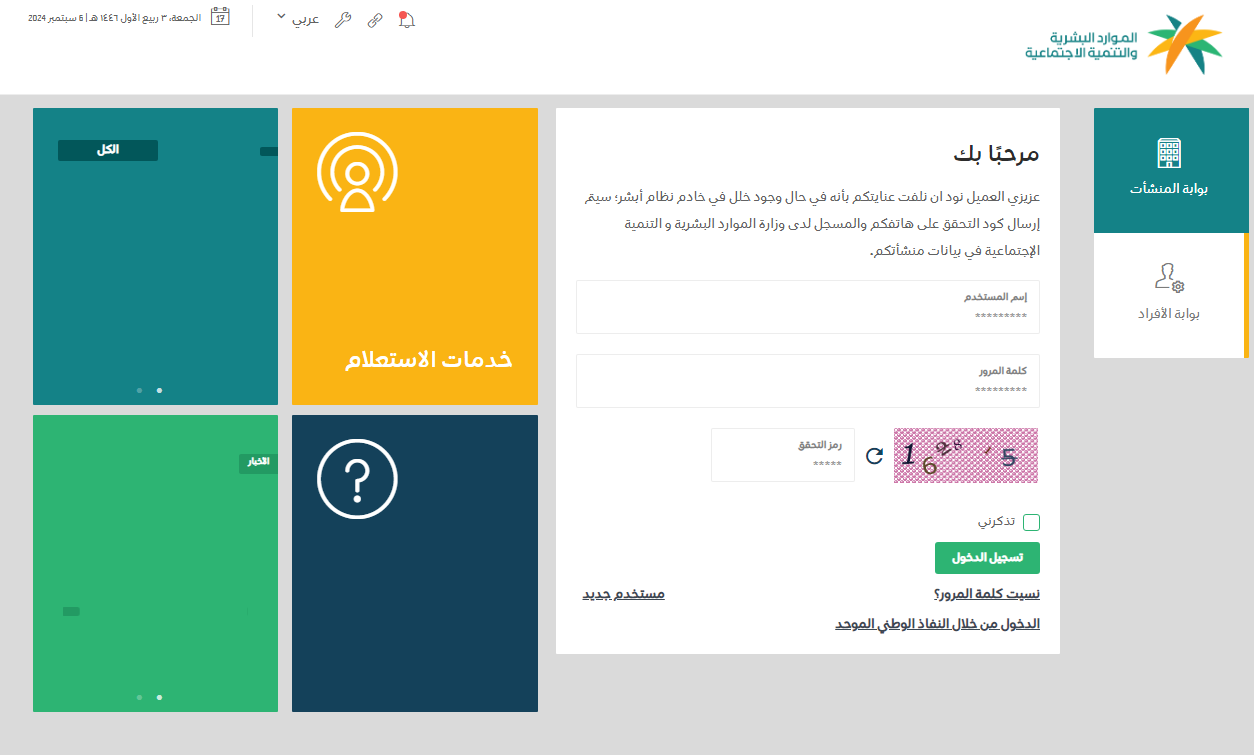The width and height of the screenshot is (1254, 755).
Task: Click the notification bell icon
Action: [x=406, y=20]
